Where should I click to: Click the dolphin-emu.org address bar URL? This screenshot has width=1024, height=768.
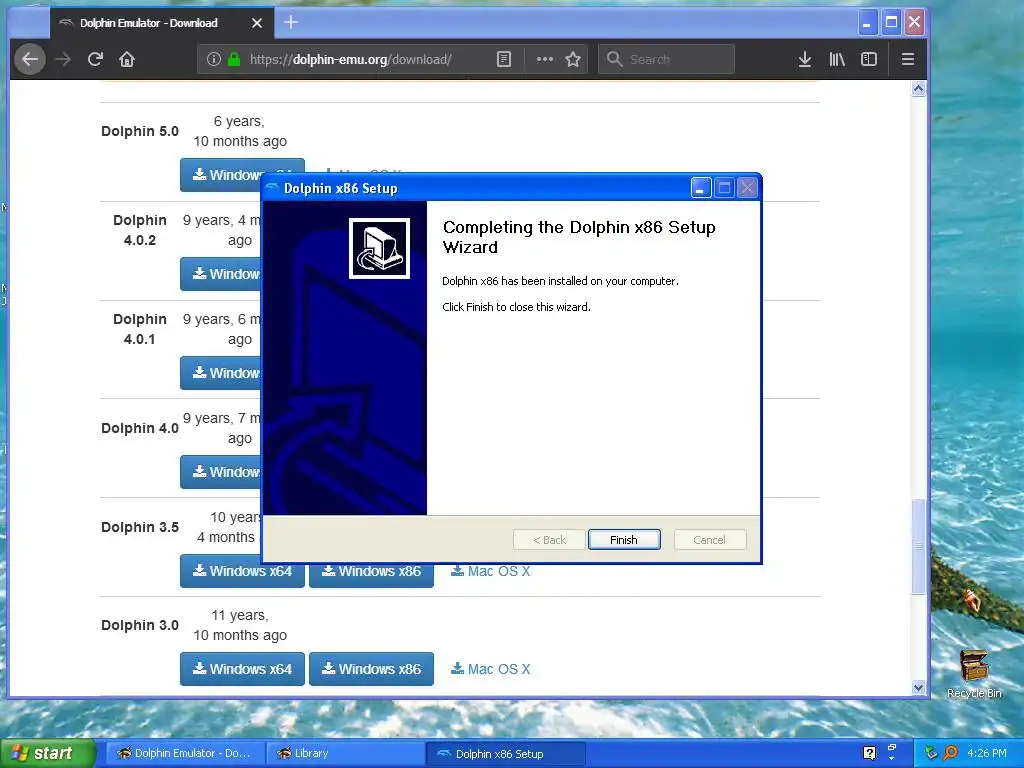(x=351, y=59)
